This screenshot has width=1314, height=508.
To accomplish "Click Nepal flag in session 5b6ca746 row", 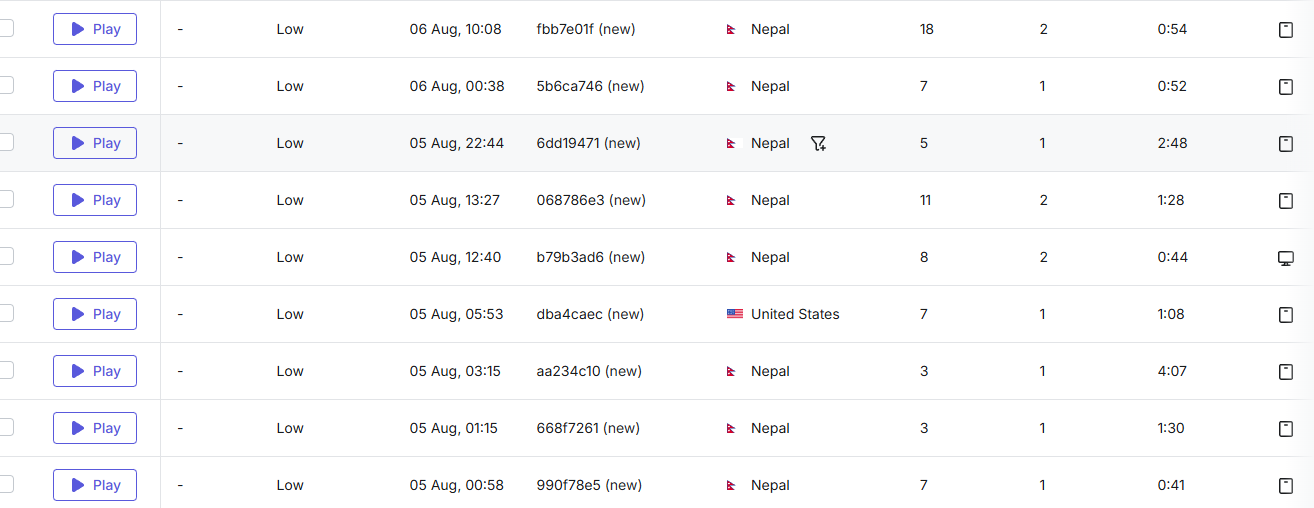I will pos(732,87).
